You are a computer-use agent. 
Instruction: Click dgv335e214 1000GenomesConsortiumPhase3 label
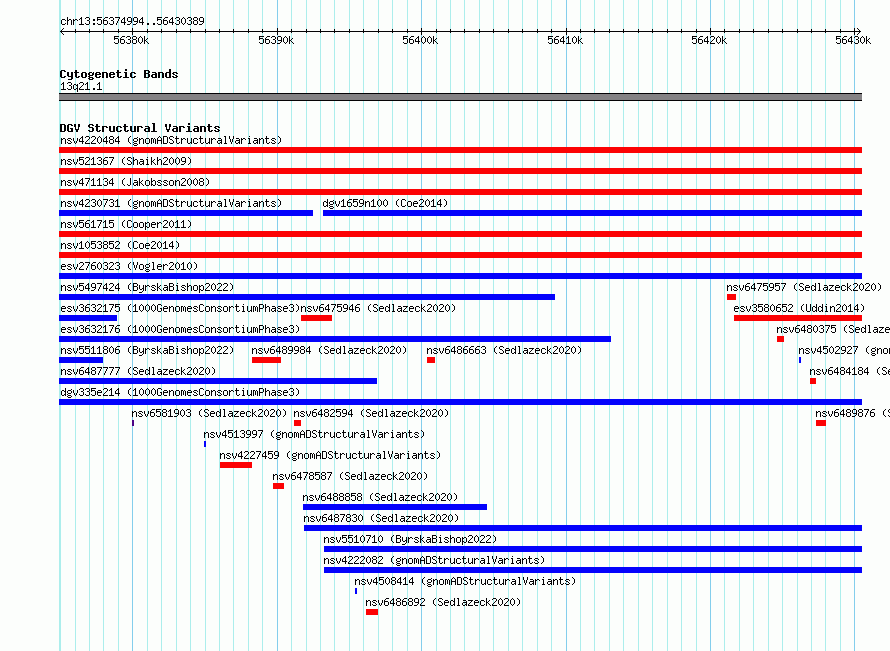pyautogui.click(x=180, y=392)
